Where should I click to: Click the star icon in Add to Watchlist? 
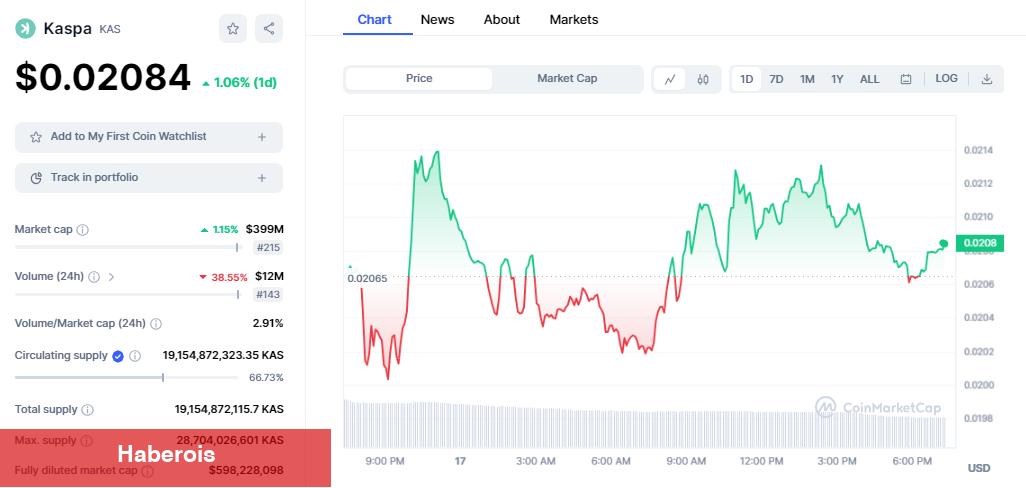(36, 137)
